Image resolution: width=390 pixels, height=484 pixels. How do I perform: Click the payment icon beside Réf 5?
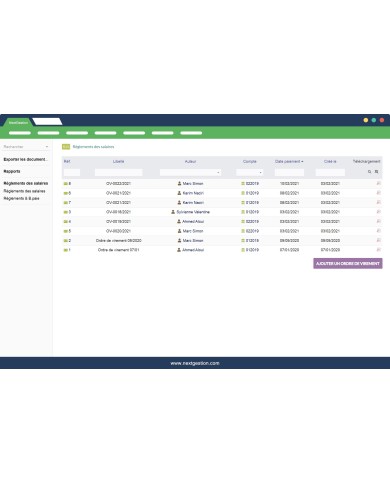tap(66, 231)
